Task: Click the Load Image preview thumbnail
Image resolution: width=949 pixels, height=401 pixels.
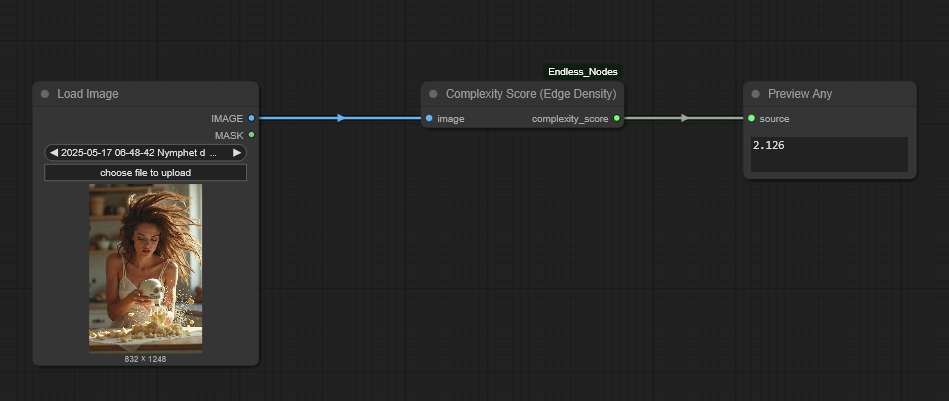Action: coord(145,267)
